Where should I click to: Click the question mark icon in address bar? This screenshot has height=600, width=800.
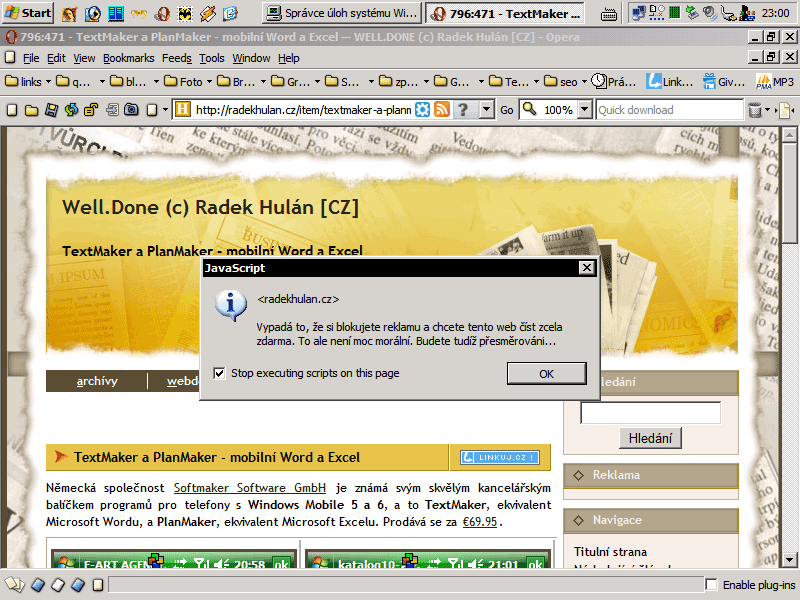pos(463,110)
